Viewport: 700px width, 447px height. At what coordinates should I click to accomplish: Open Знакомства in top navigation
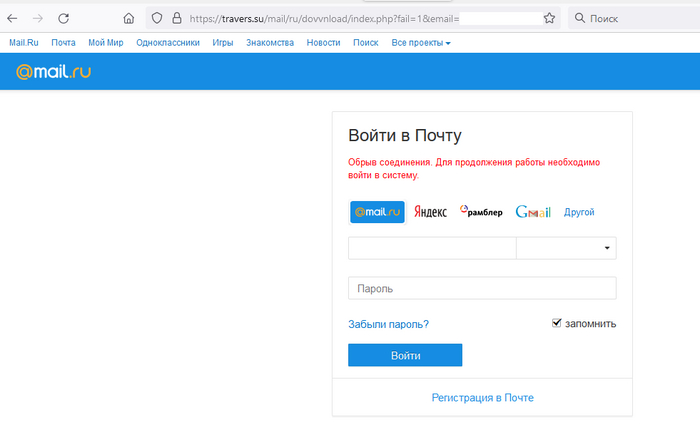point(270,43)
